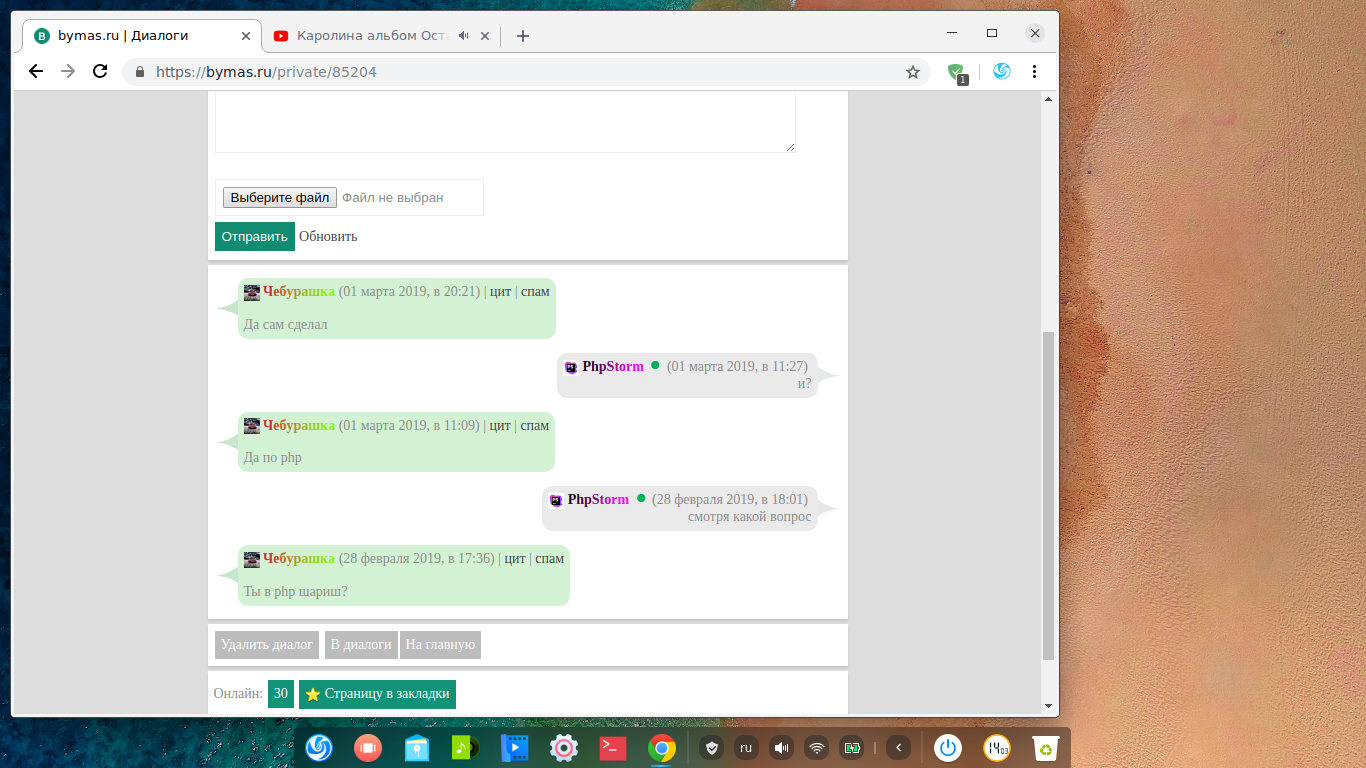Screen dimensions: 1366x768
Task: Click the Удалить диалог button
Action: click(267, 645)
